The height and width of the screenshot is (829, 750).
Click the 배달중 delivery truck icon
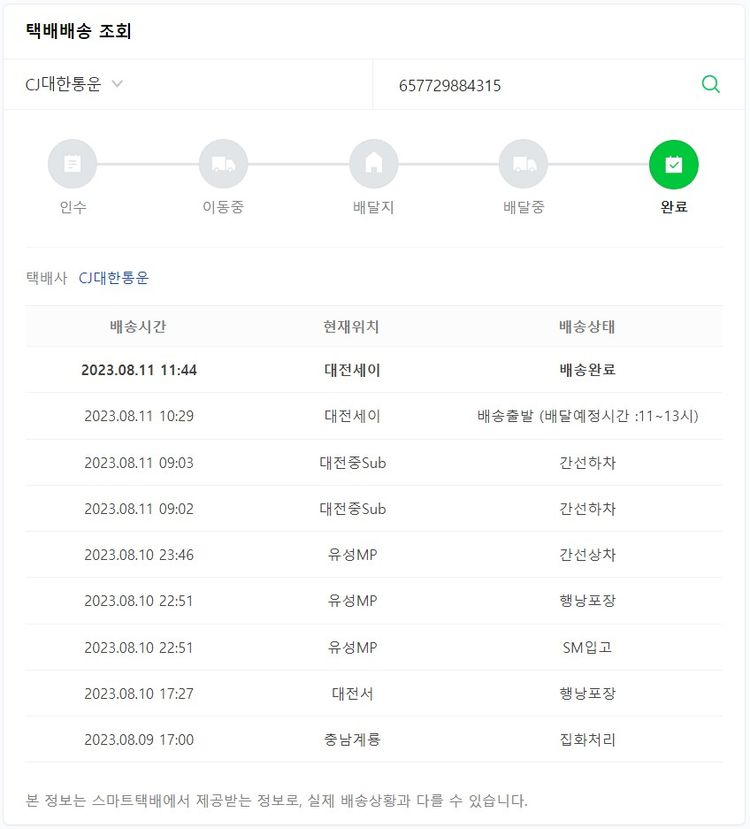point(524,164)
